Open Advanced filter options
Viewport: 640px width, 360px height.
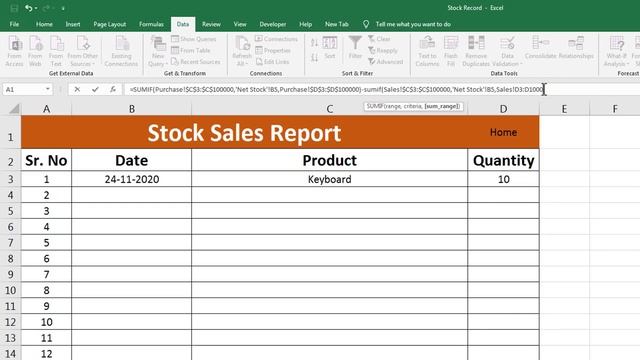coord(386,62)
